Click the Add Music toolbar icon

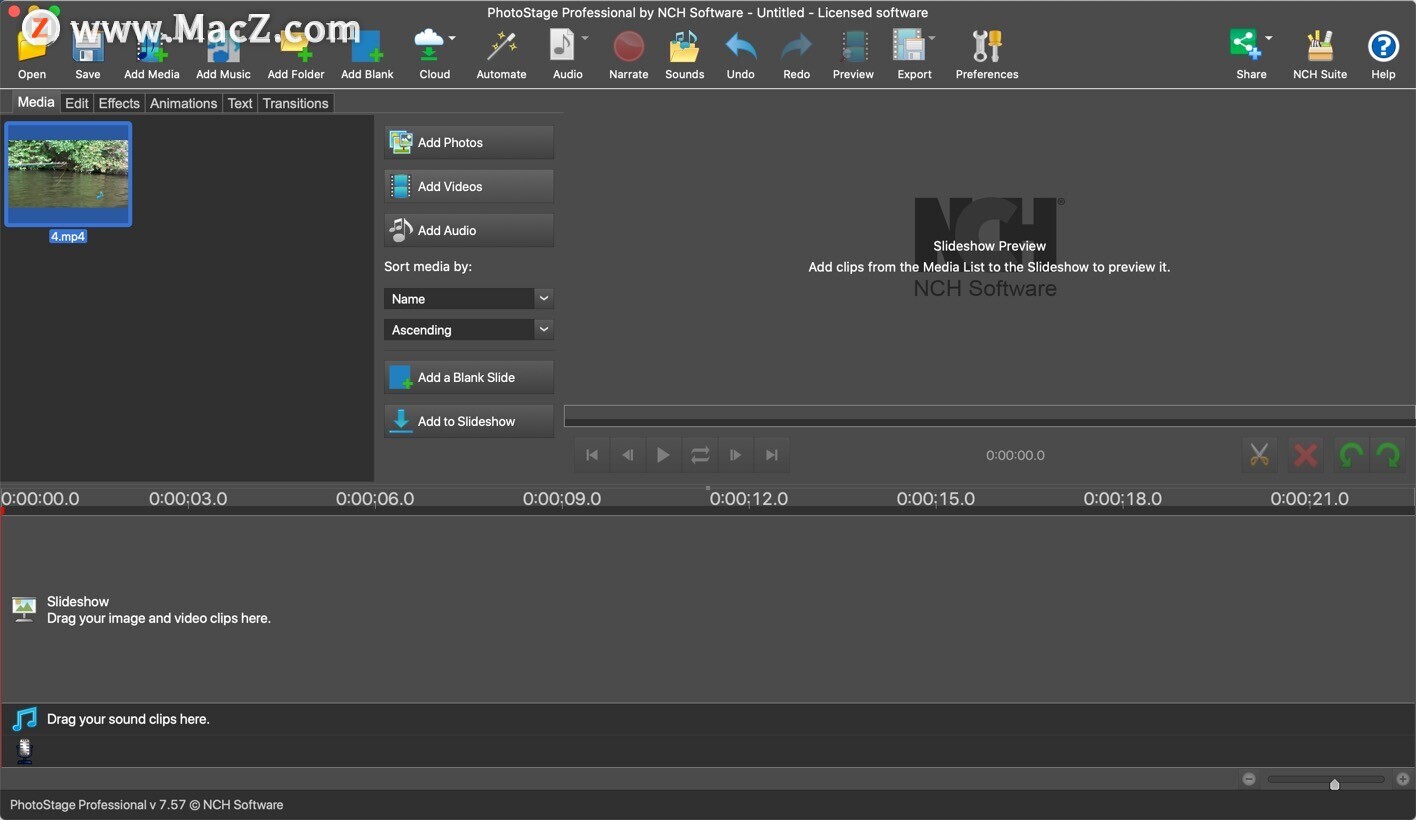tap(223, 54)
